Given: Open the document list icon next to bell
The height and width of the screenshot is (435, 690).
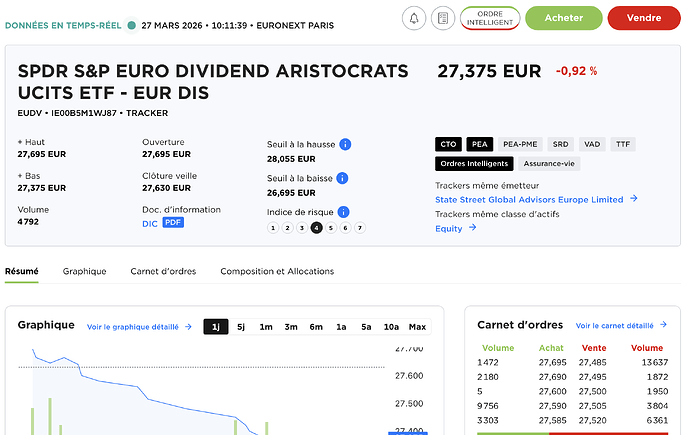Looking at the screenshot, I should 443,18.
